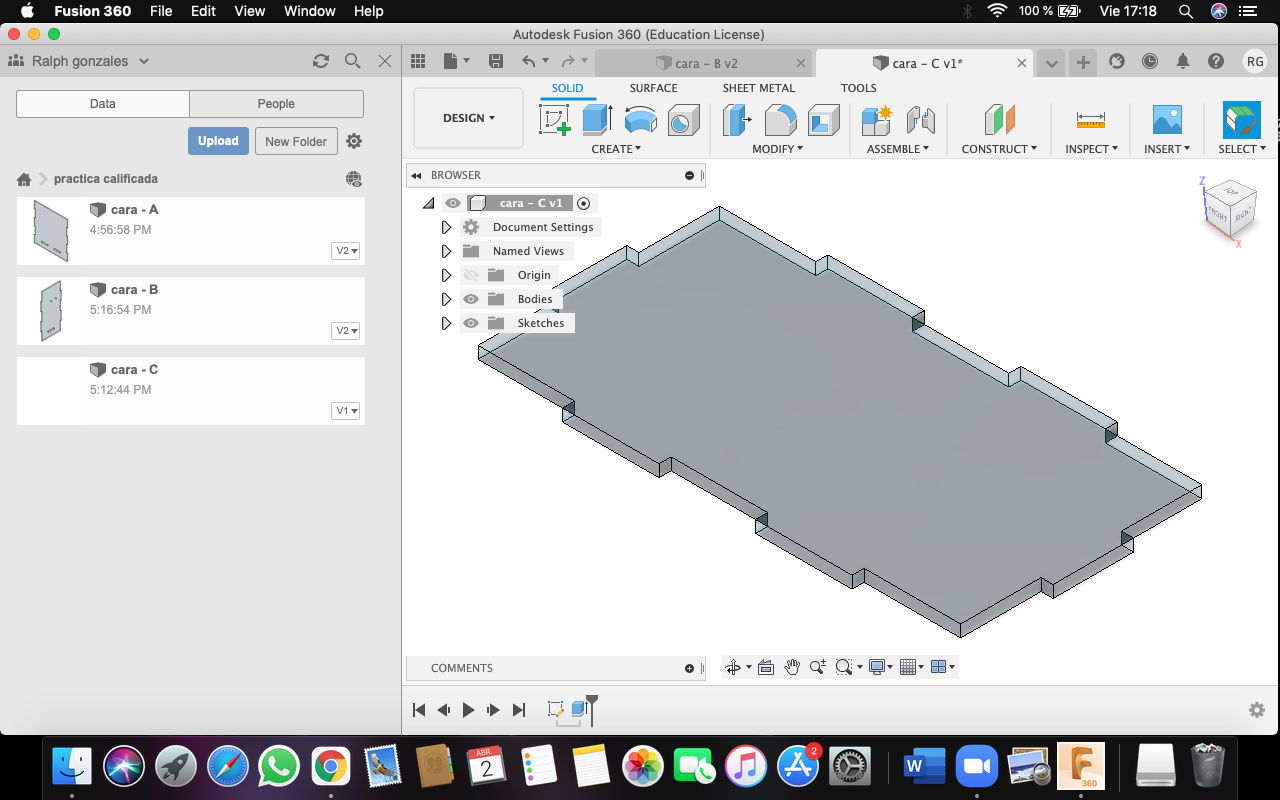Image resolution: width=1280 pixels, height=800 pixels.
Task: Switch to the People tab
Action: [276, 104]
